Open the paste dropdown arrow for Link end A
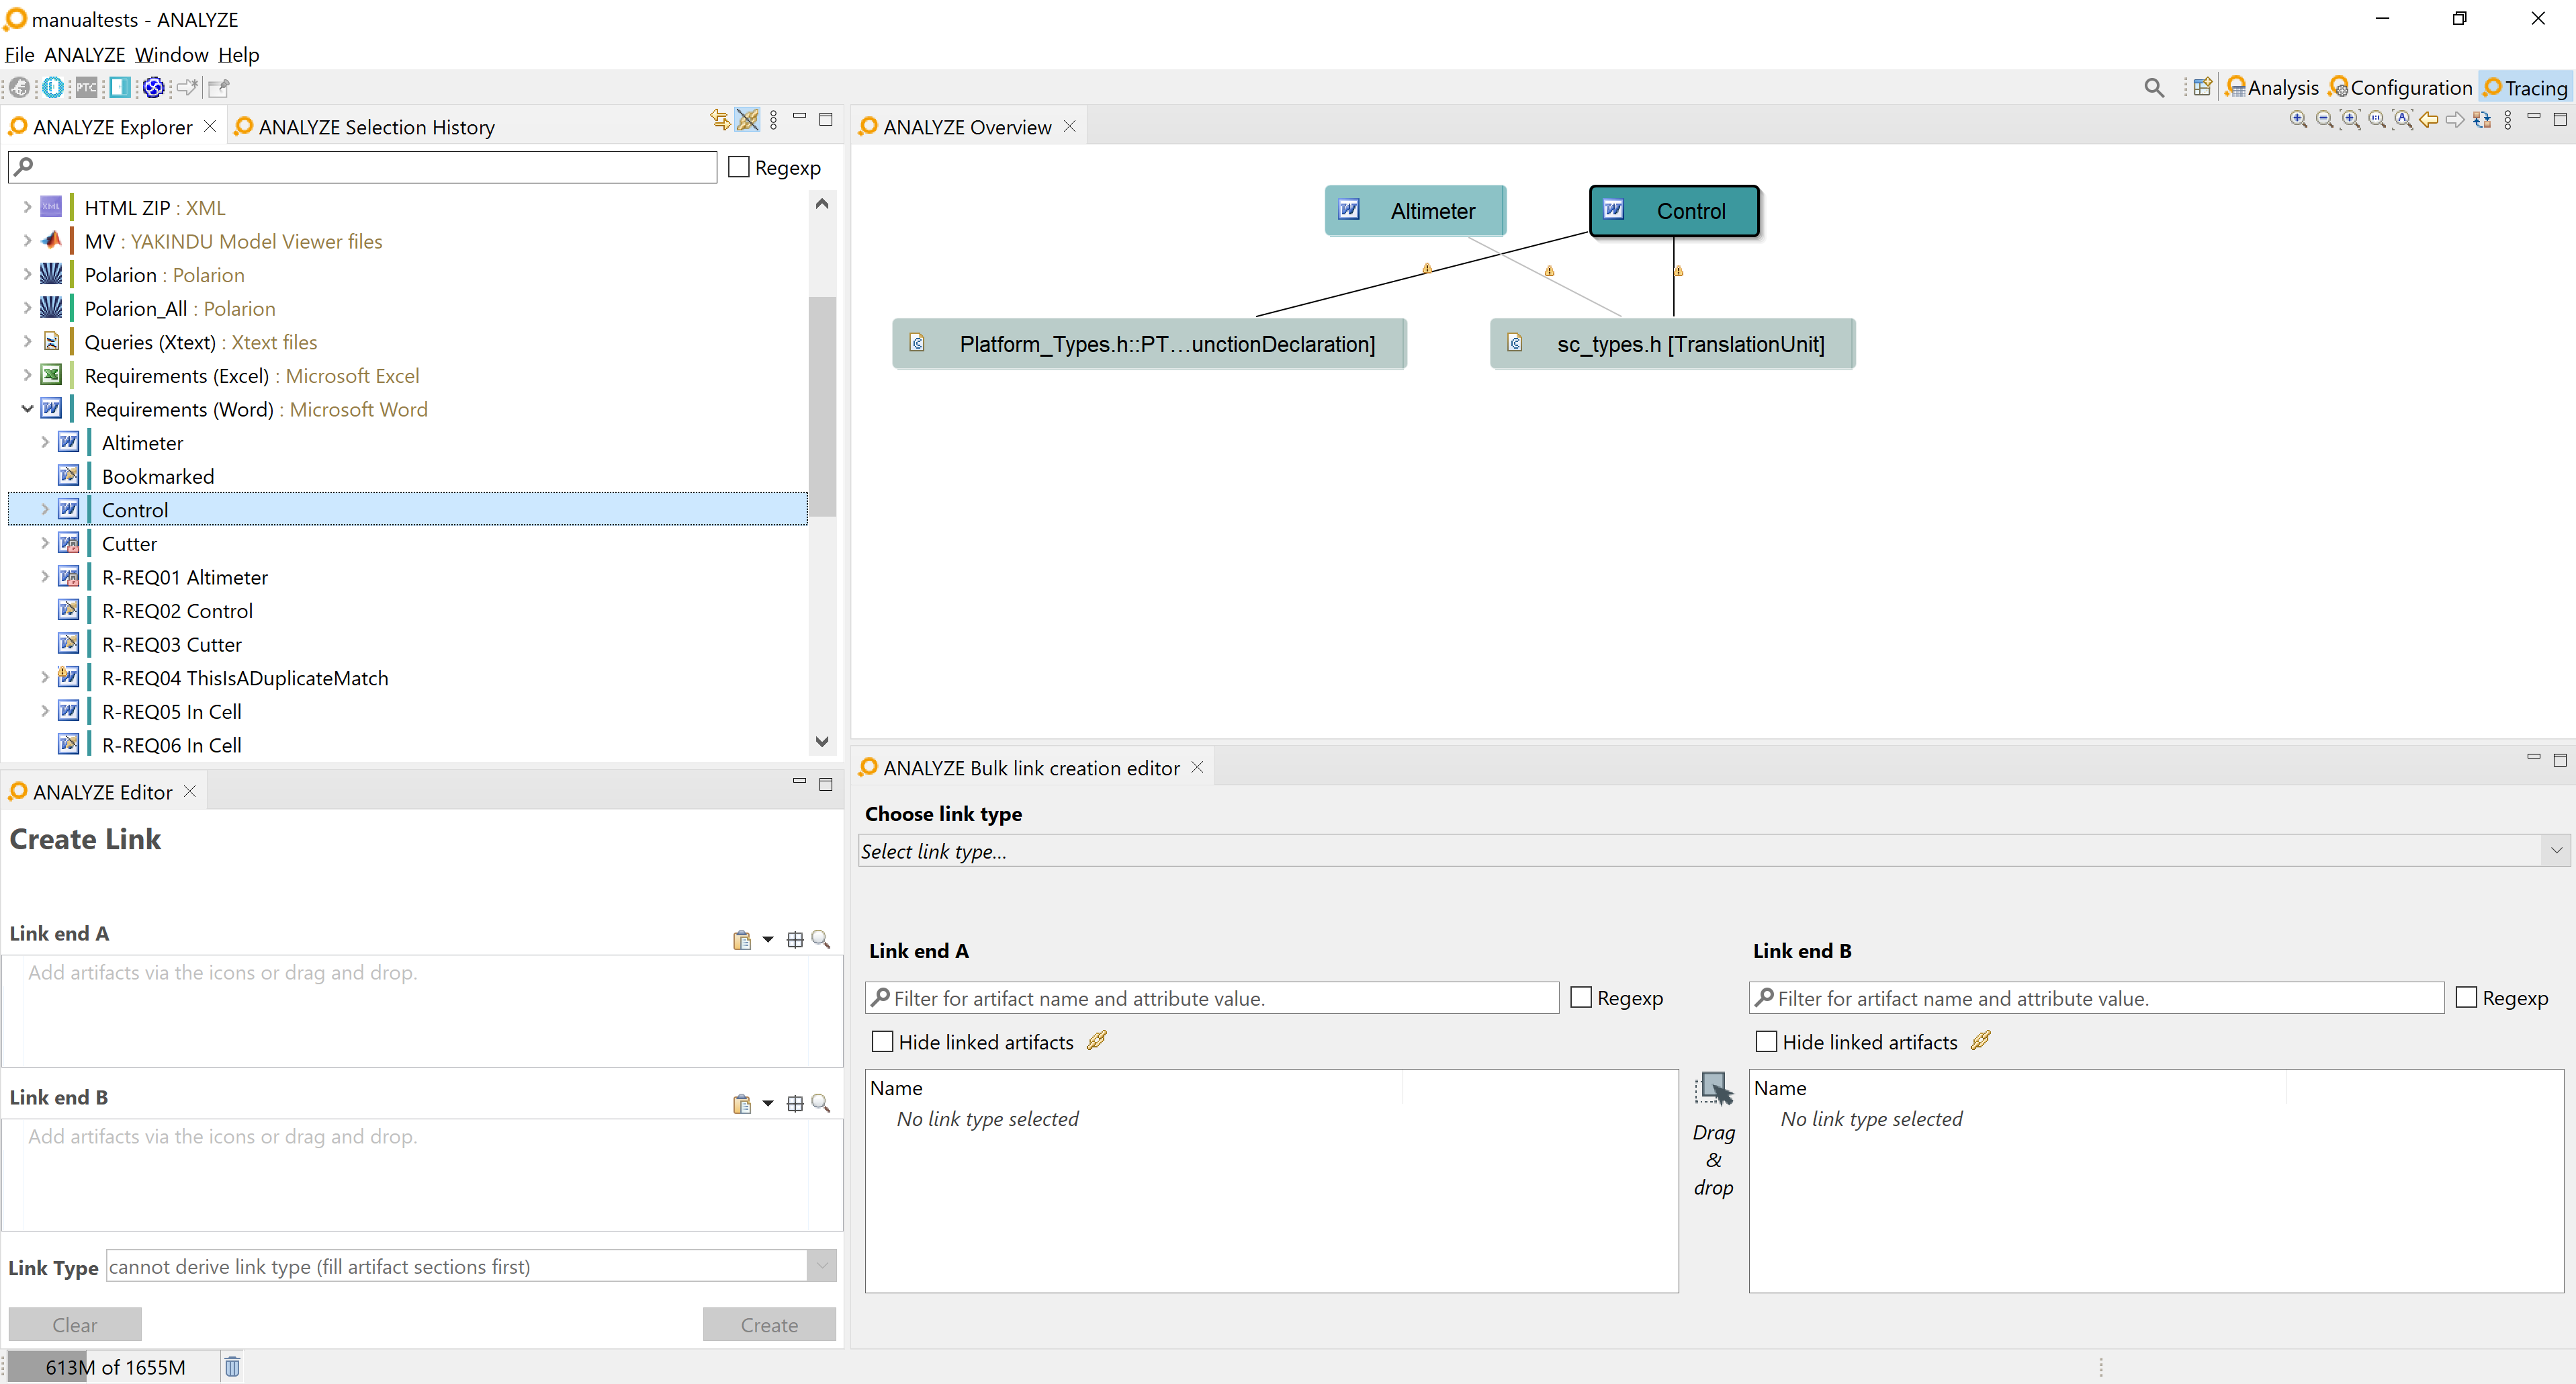The width and height of the screenshot is (2576, 1384). point(768,940)
